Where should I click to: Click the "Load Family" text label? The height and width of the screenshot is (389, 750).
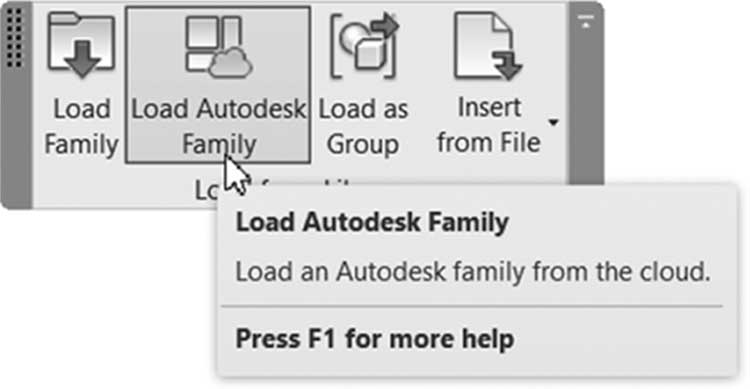(81, 126)
